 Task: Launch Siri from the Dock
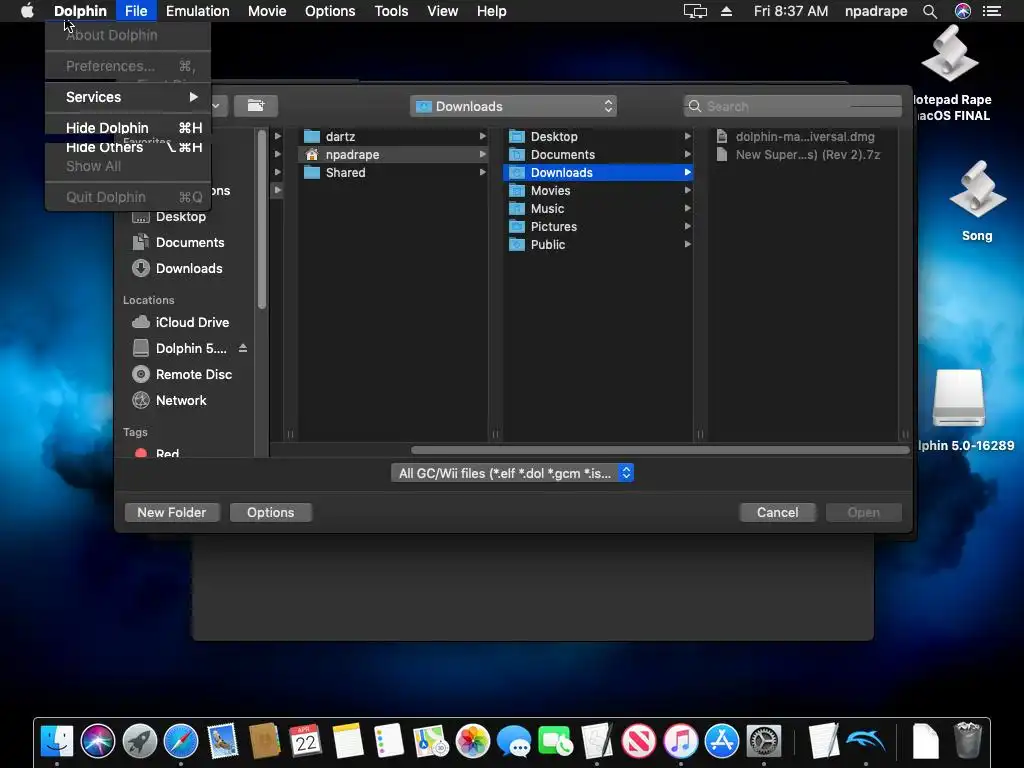(x=98, y=741)
